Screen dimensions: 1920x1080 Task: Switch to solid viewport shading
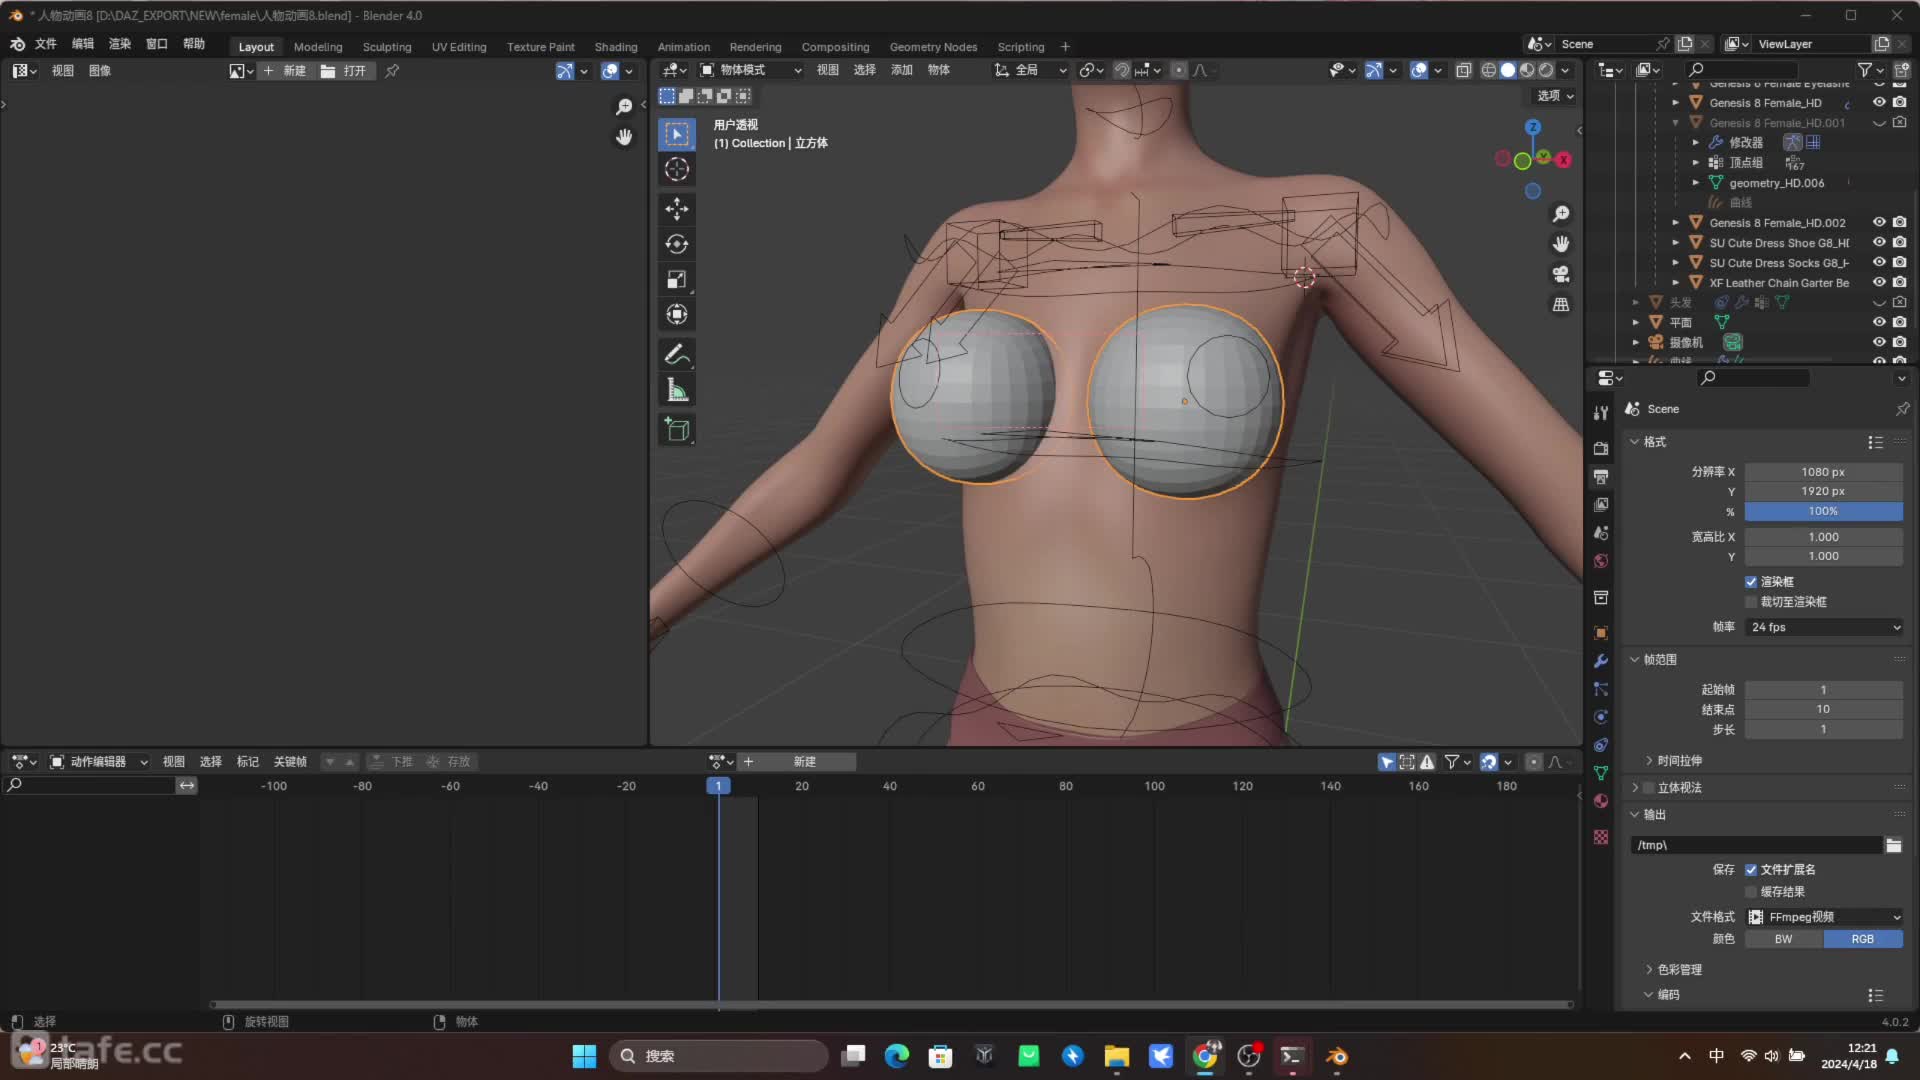click(x=1508, y=70)
